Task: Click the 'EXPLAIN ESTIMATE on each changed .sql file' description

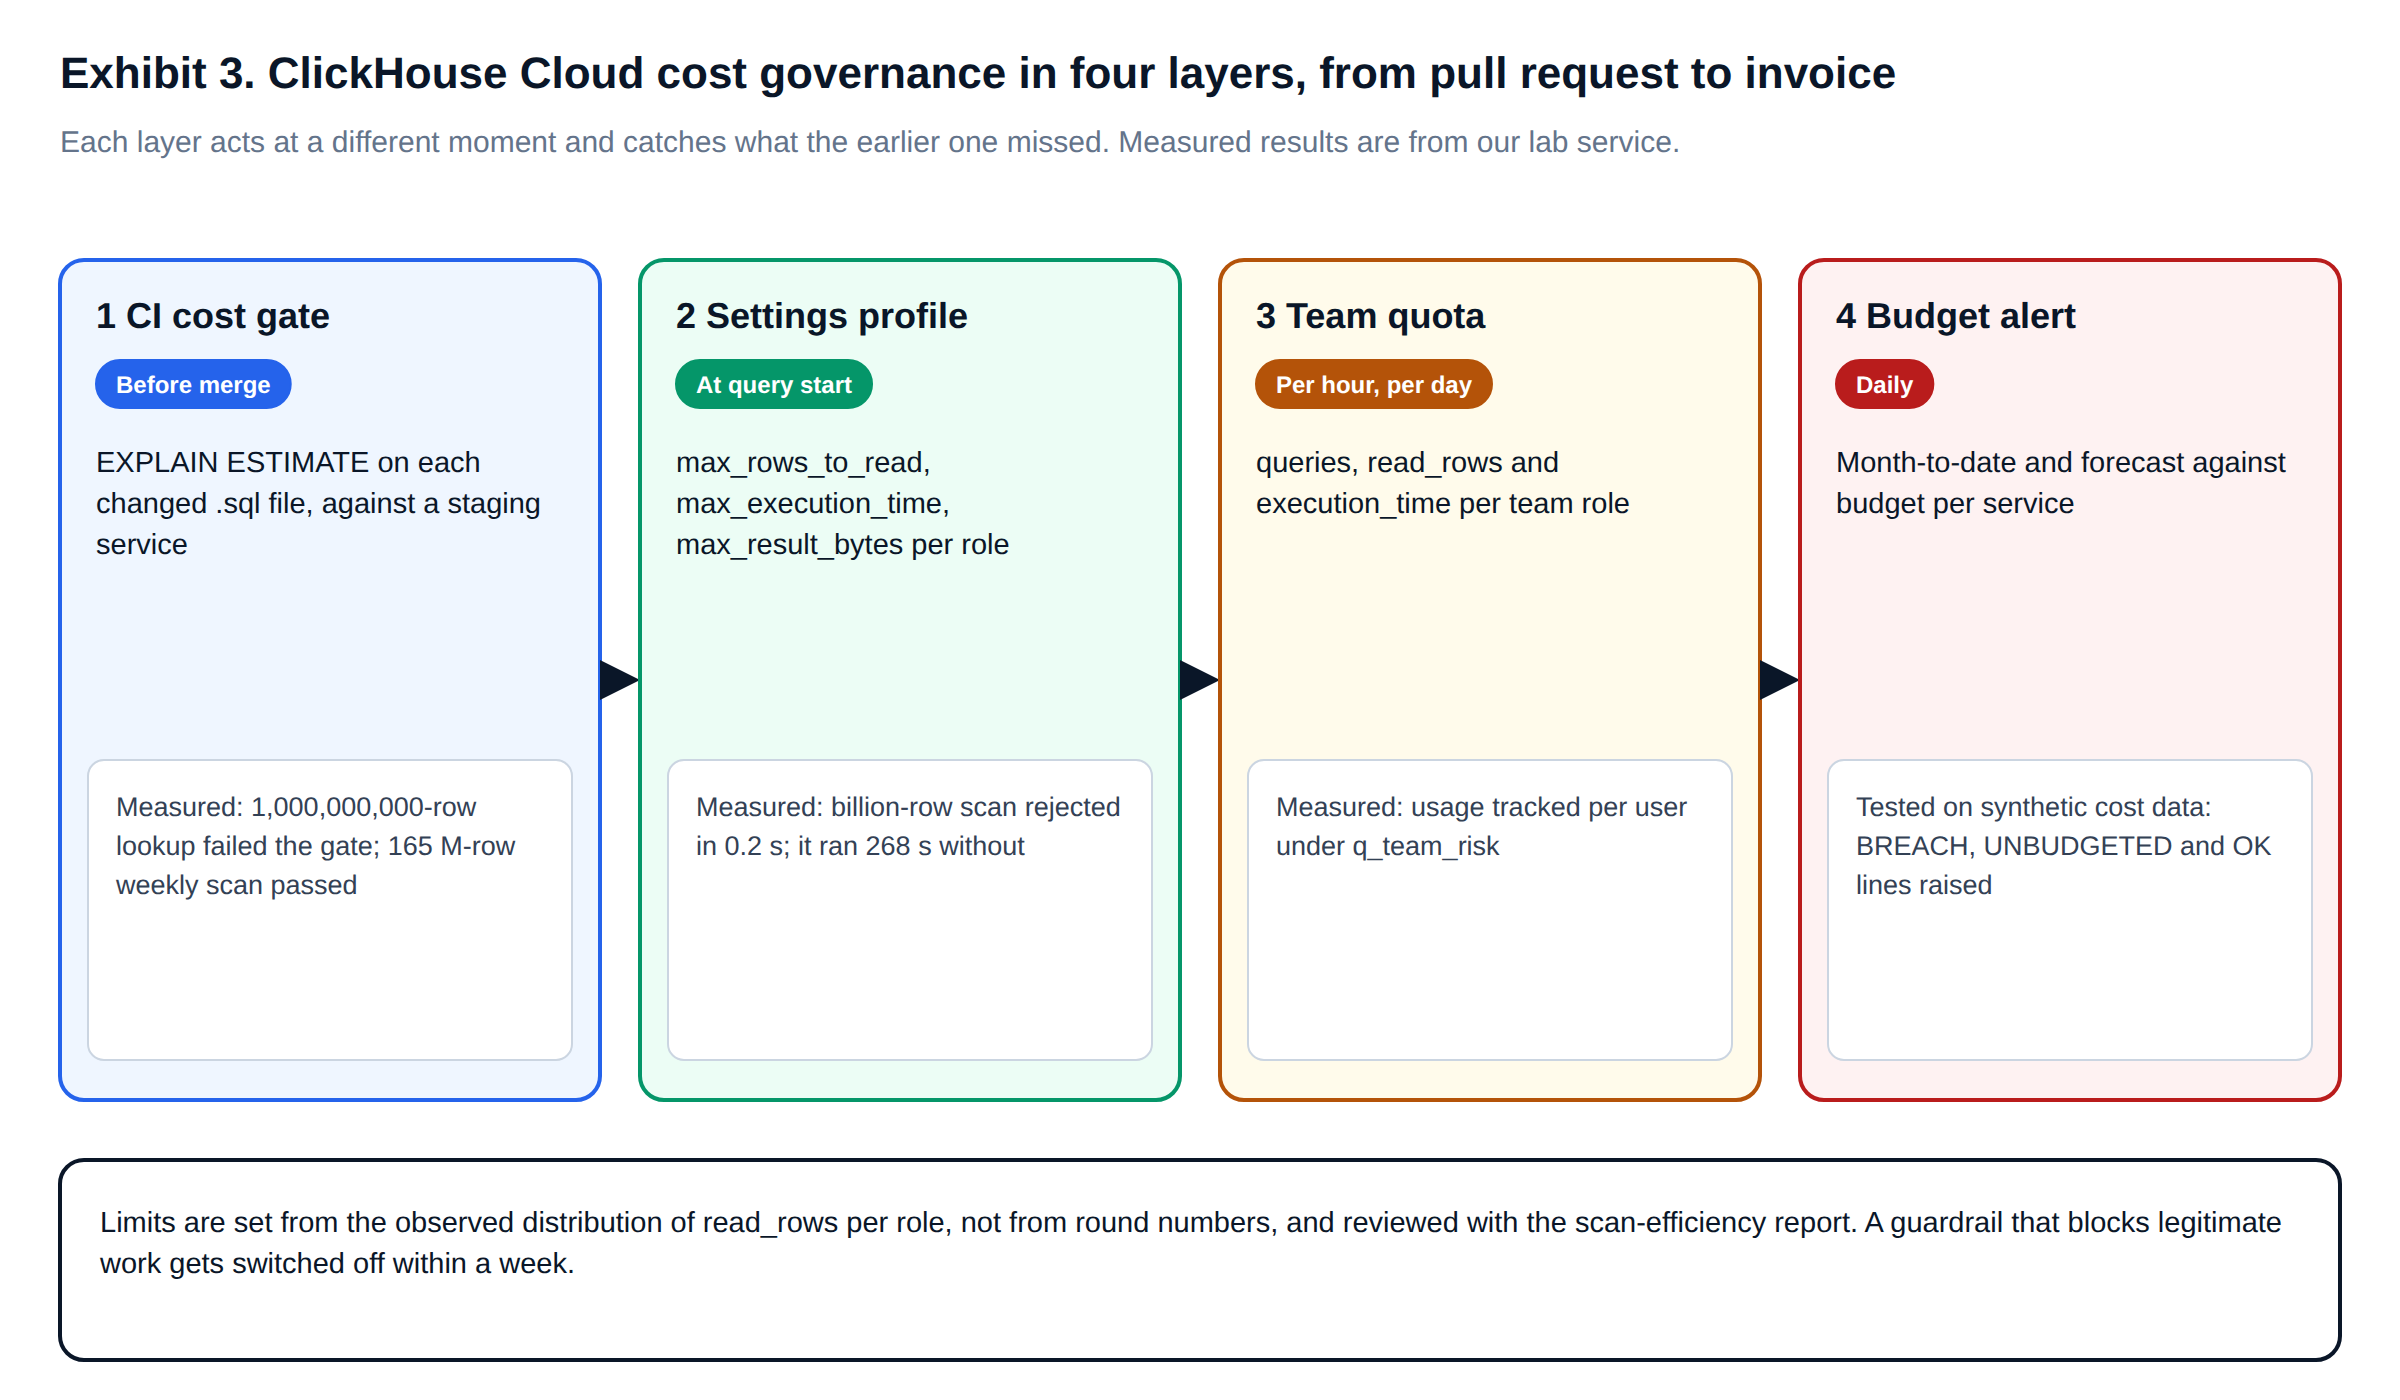Action: pyautogui.click(x=318, y=503)
